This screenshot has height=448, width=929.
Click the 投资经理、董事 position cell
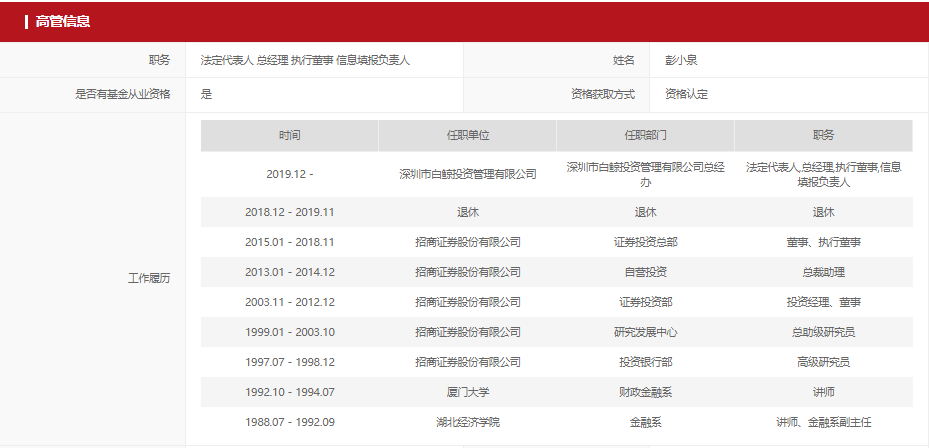[824, 302]
